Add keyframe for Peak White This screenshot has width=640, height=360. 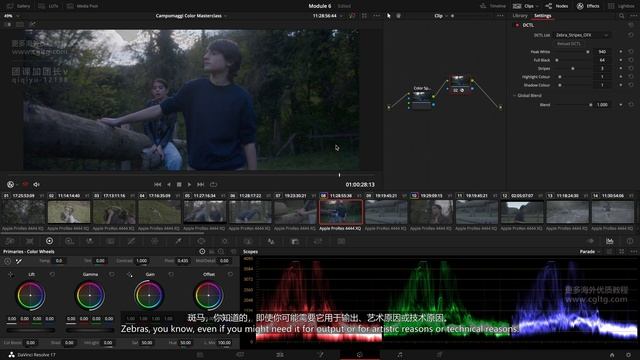tap(621, 52)
